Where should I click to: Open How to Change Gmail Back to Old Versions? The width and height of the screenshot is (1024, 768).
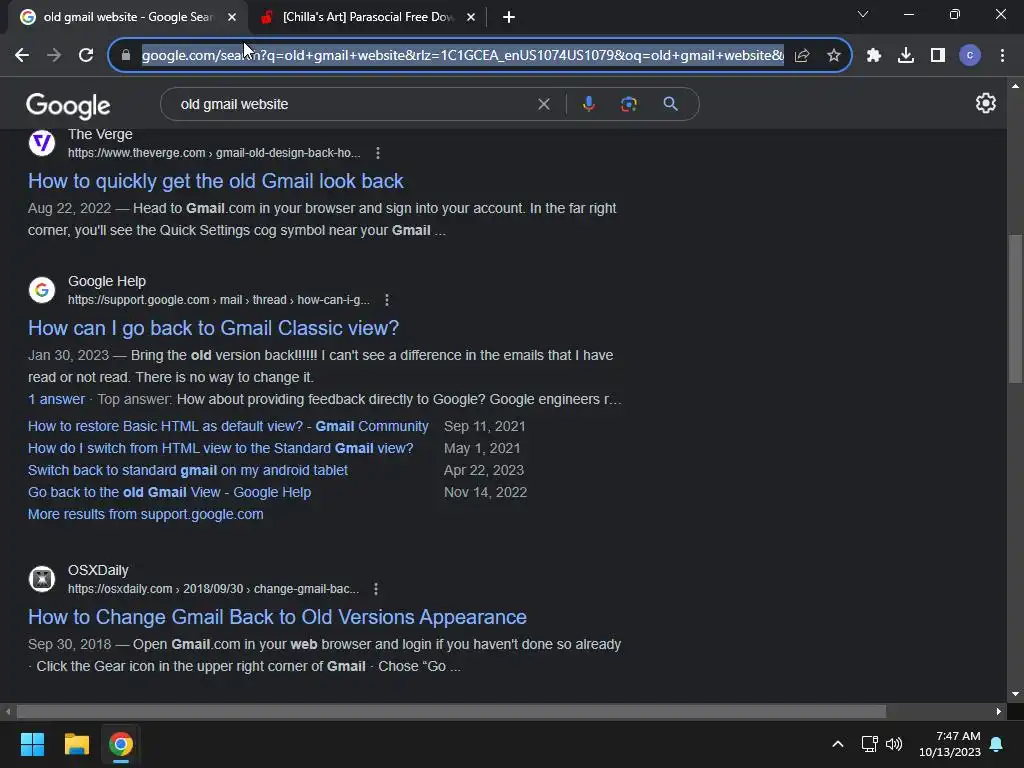click(277, 617)
